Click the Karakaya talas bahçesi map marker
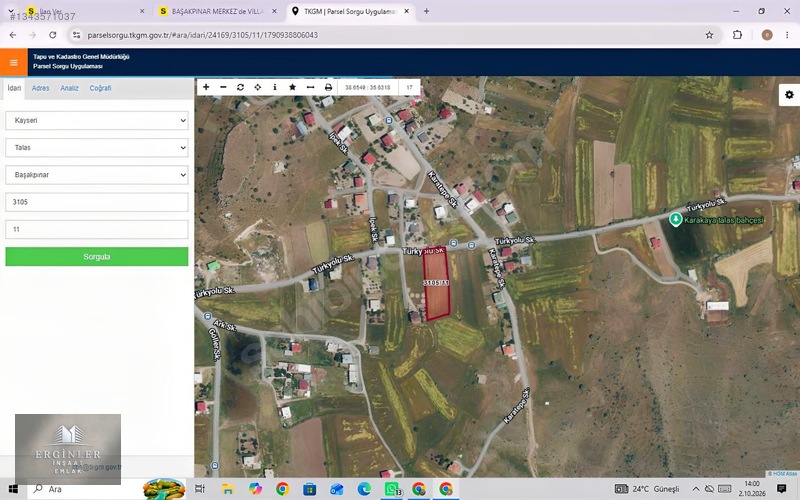The width and height of the screenshot is (800, 500). [676, 219]
